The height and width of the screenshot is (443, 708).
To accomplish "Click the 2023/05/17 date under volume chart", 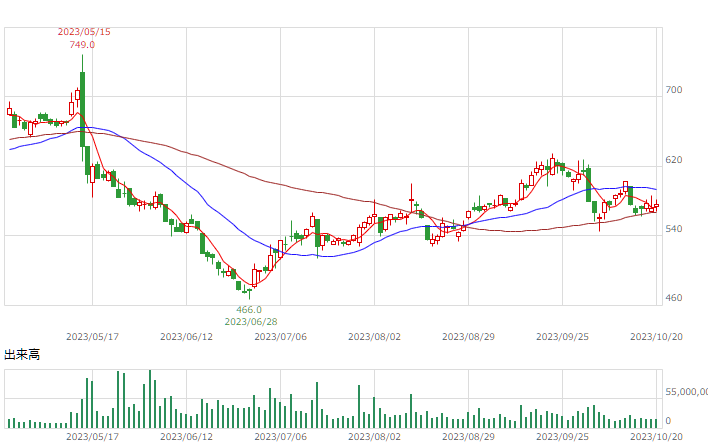I will tap(93, 437).
